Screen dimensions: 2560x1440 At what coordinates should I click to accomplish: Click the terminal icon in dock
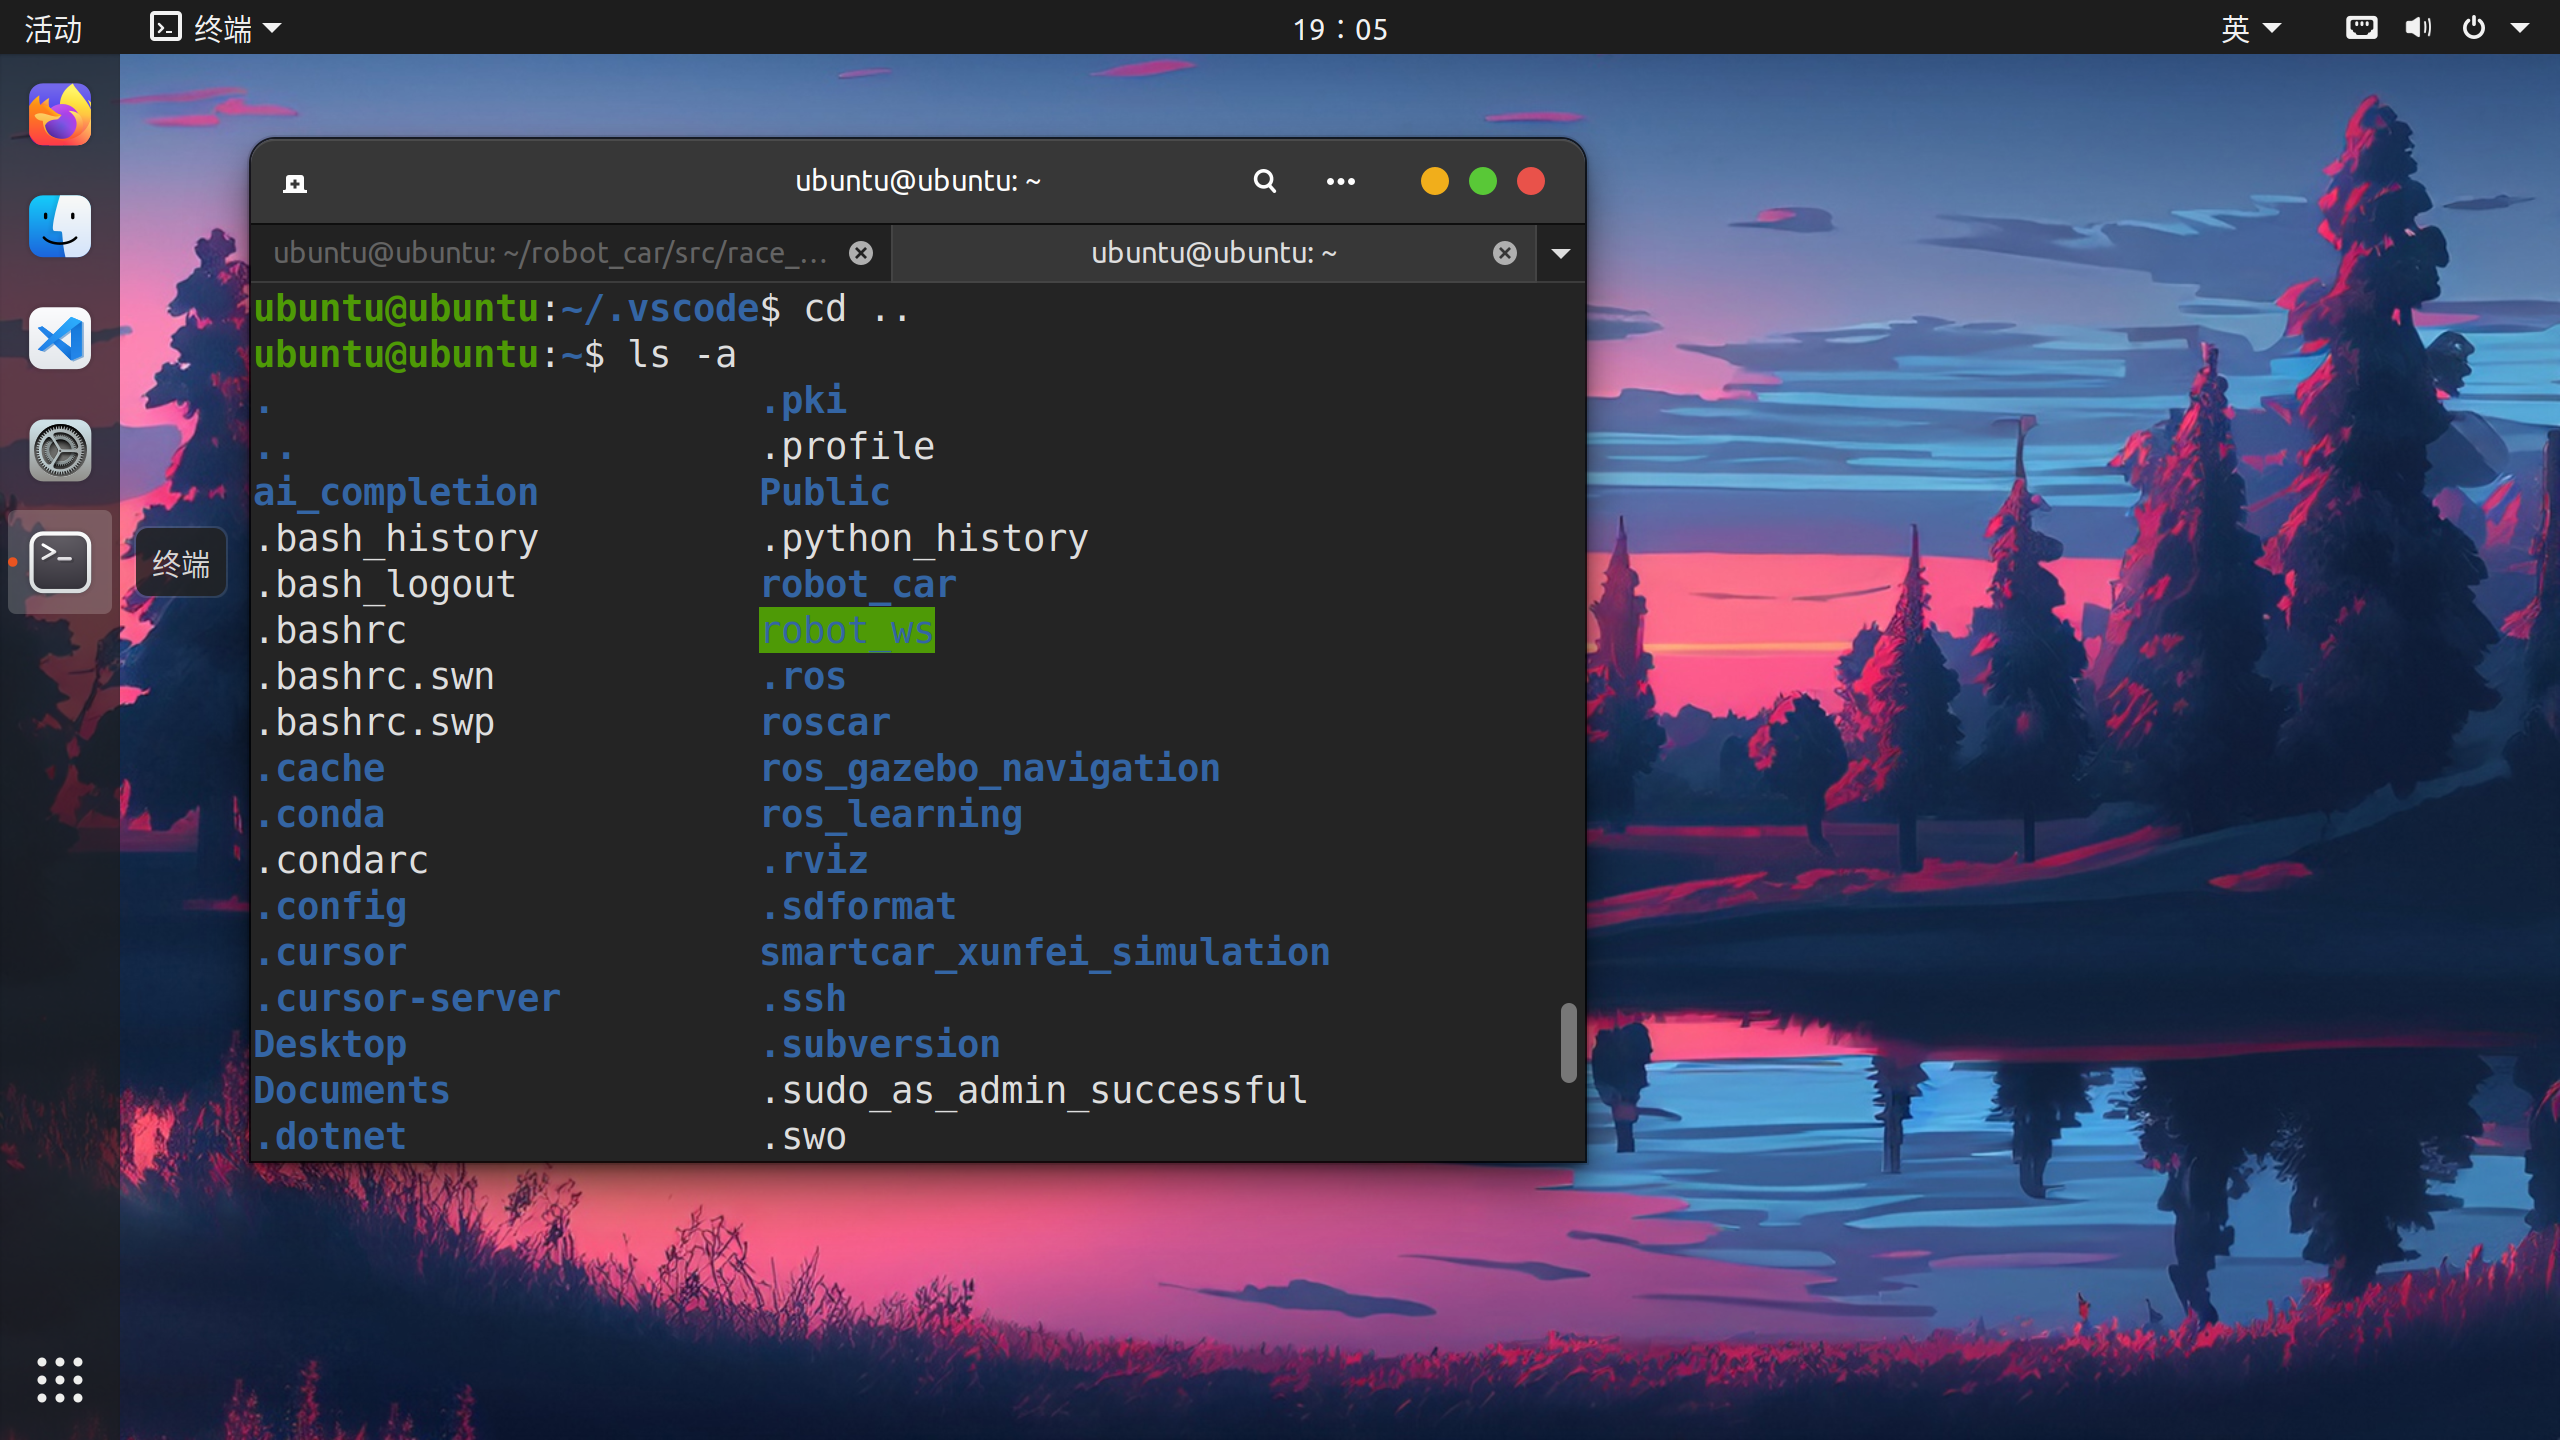click(x=60, y=563)
